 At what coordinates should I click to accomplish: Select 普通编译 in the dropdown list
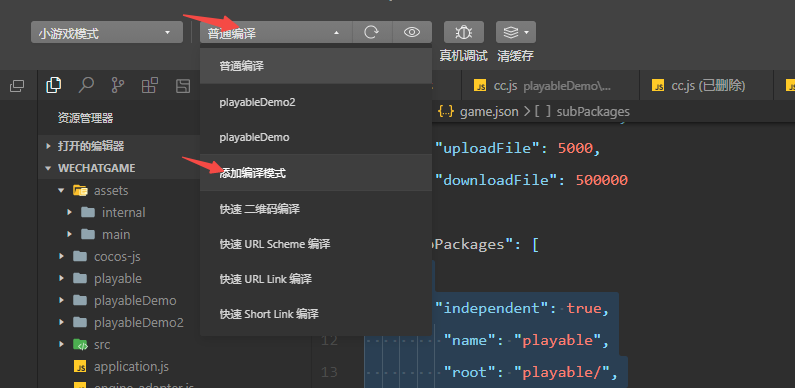click(x=316, y=66)
